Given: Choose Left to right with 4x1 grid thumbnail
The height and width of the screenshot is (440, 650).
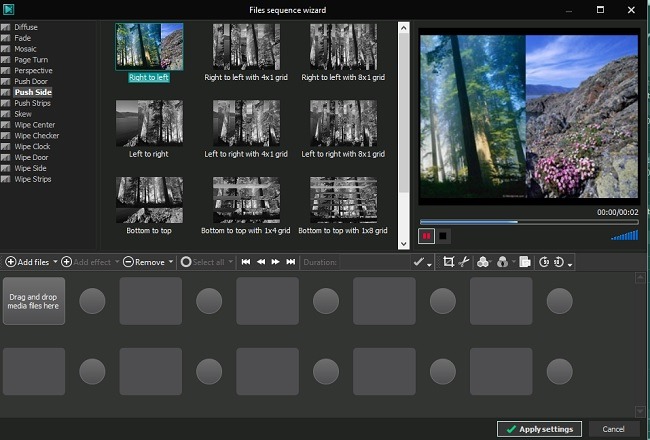Looking at the screenshot, I should (246, 123).
